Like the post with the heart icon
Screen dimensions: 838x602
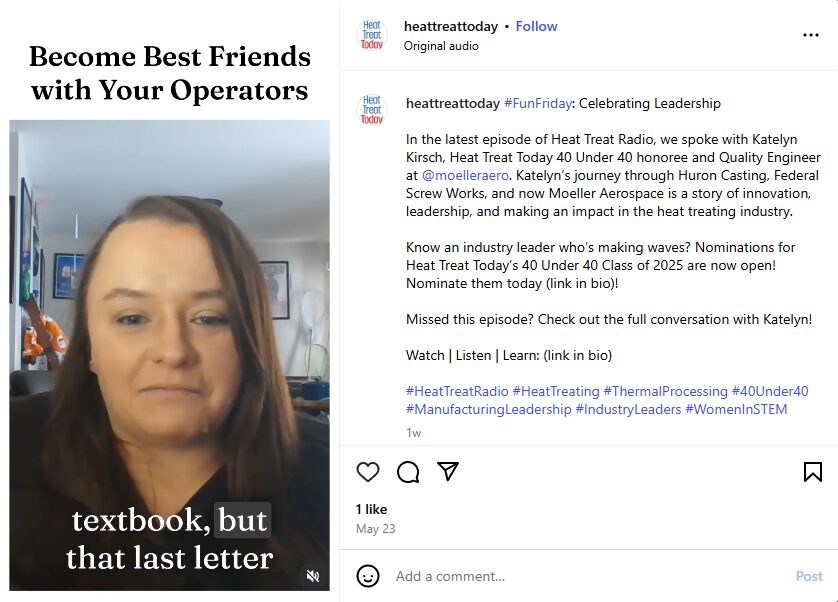coord(368,472)
